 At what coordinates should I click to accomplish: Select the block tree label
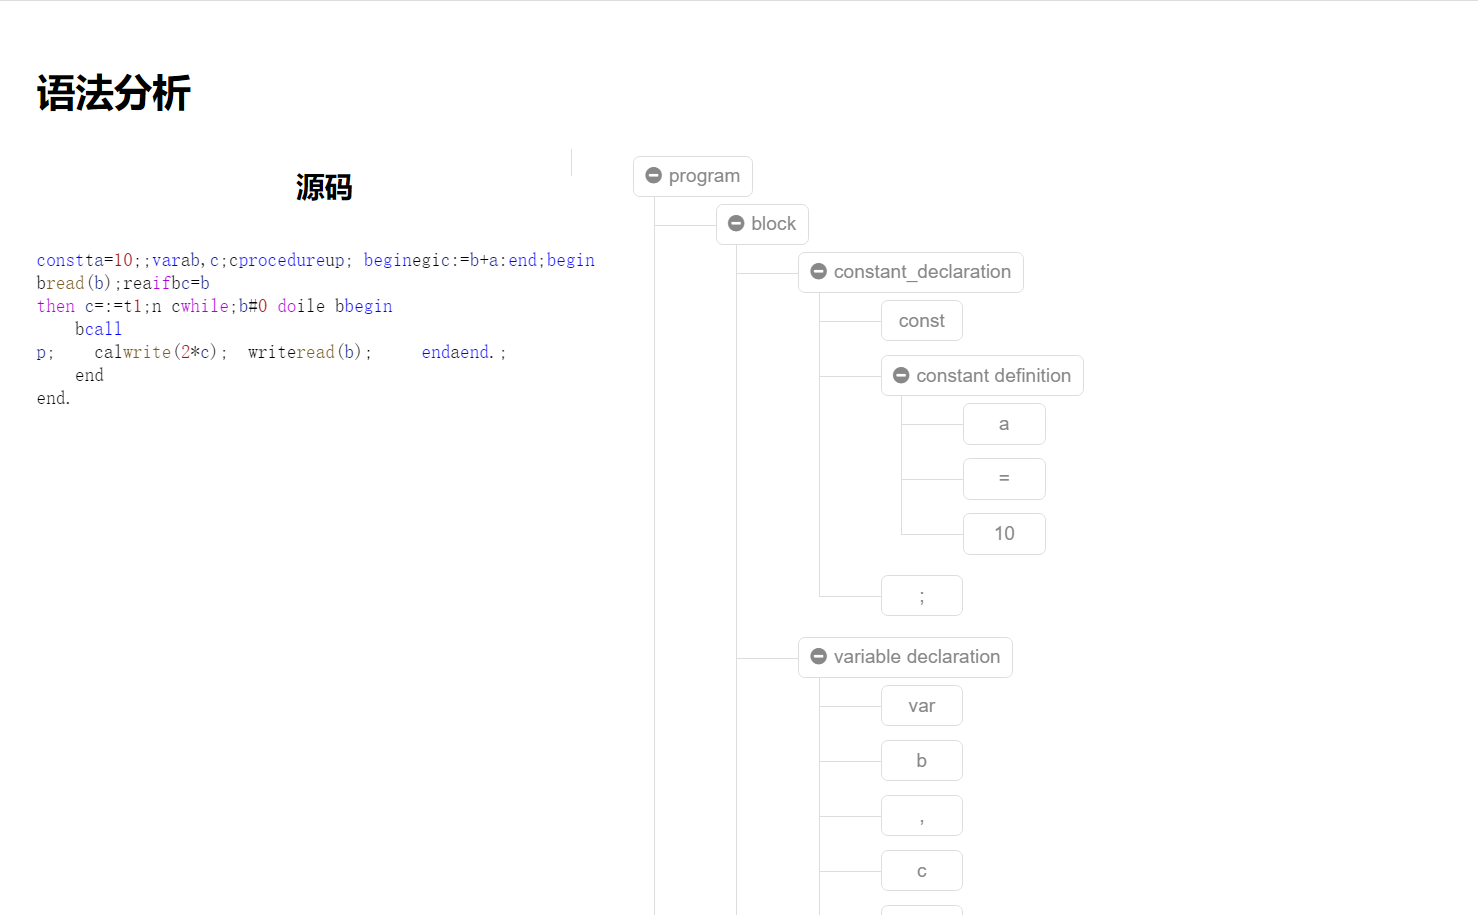773,224
